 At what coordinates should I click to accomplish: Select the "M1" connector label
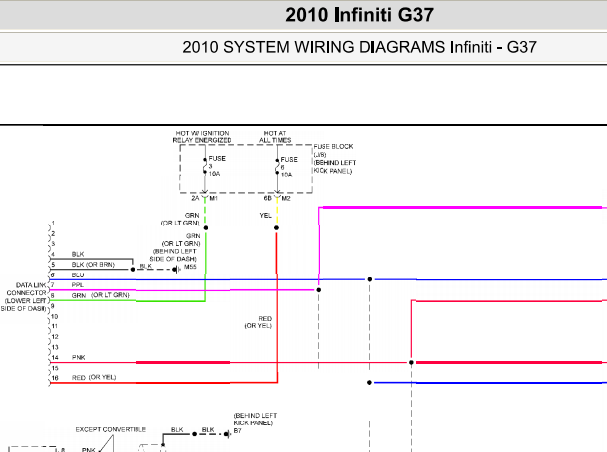point(213,198)
